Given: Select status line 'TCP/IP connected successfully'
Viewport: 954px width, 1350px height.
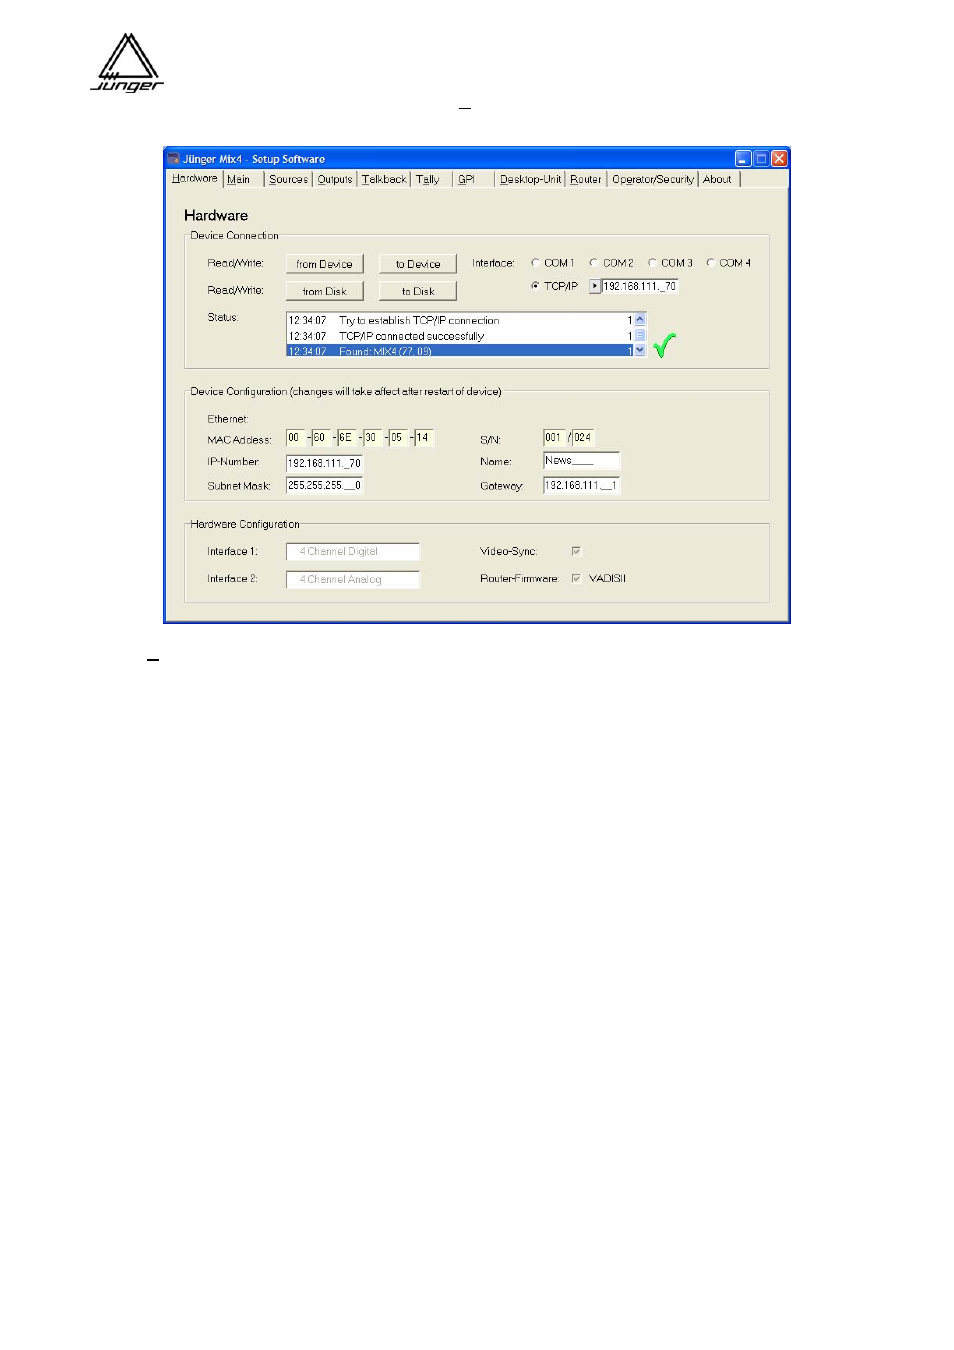Looking at the screenshot, I should (461, 336).
